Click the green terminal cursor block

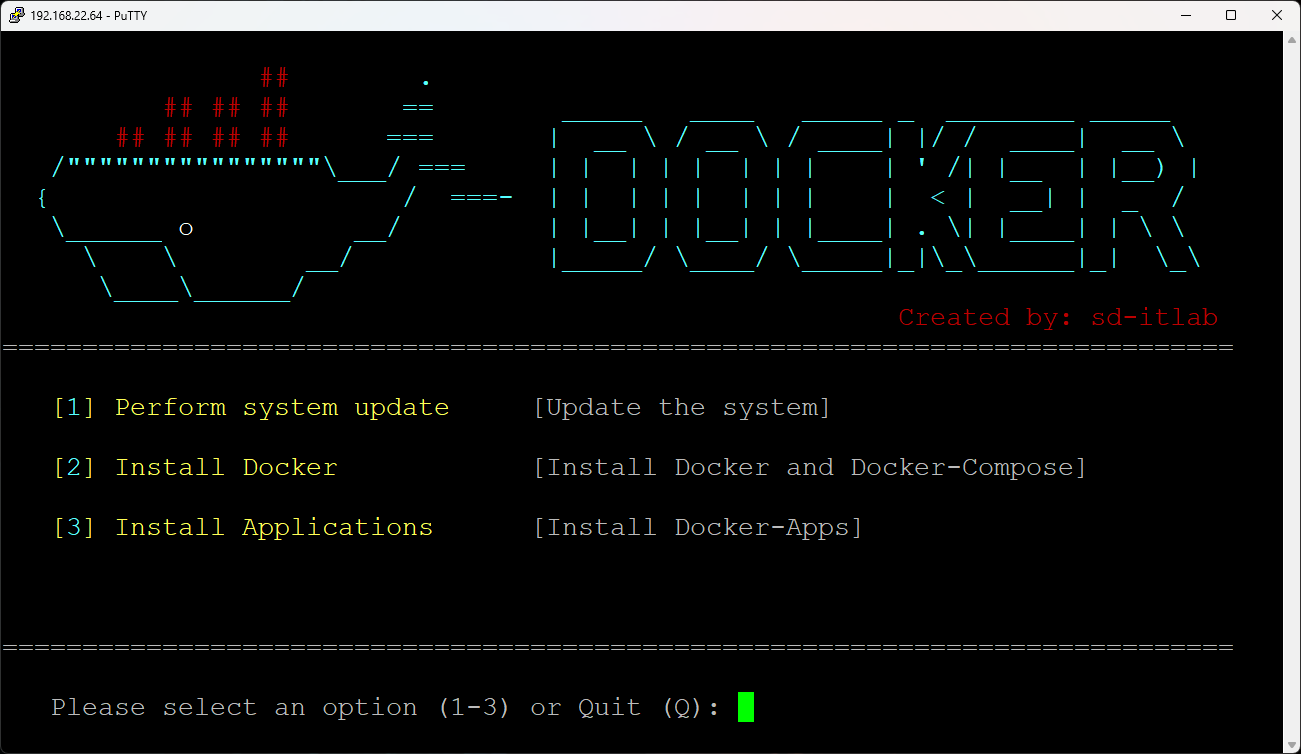[746, 707]
